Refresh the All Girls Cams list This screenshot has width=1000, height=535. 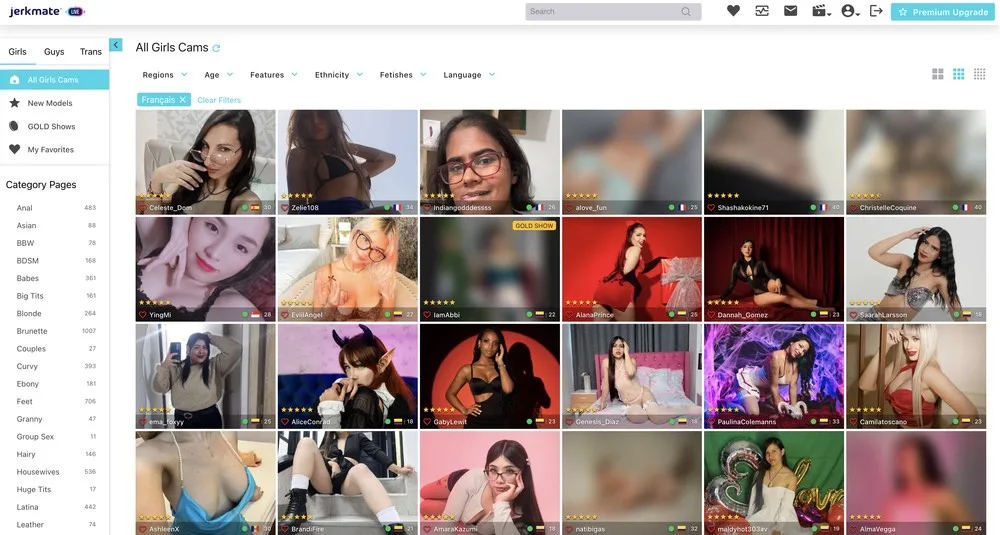217,48
